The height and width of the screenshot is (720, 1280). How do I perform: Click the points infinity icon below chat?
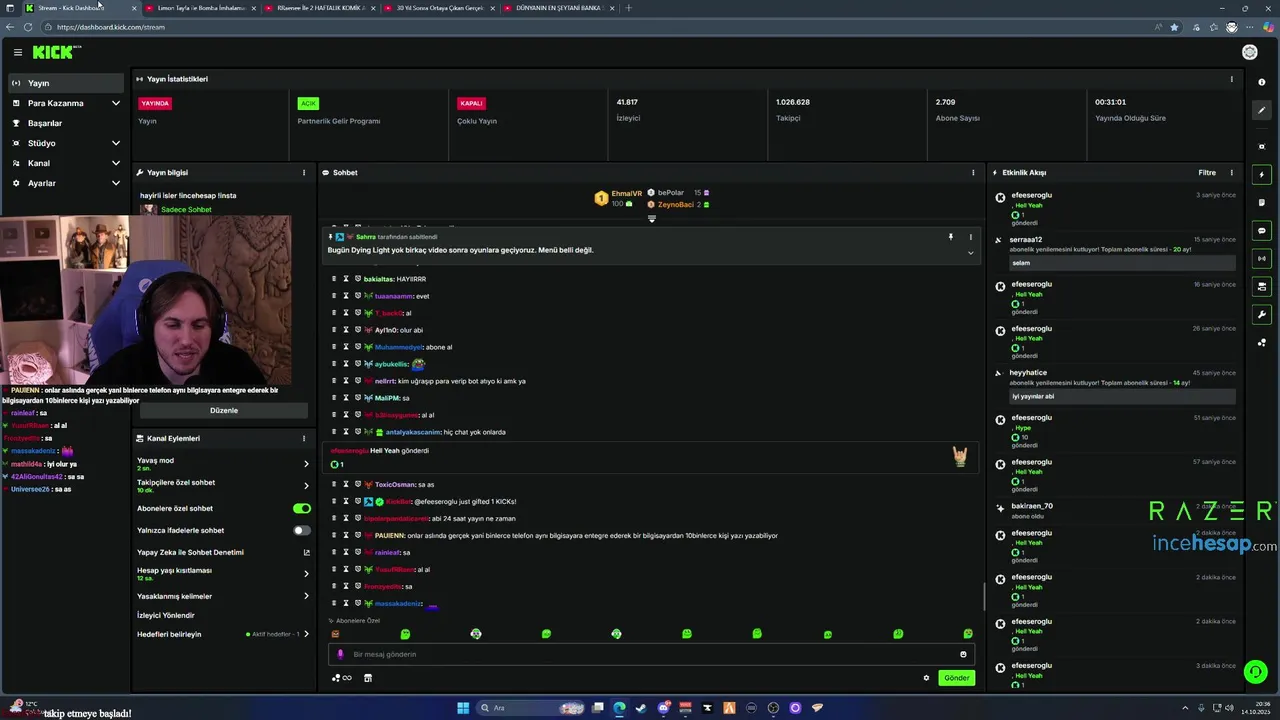342,678
